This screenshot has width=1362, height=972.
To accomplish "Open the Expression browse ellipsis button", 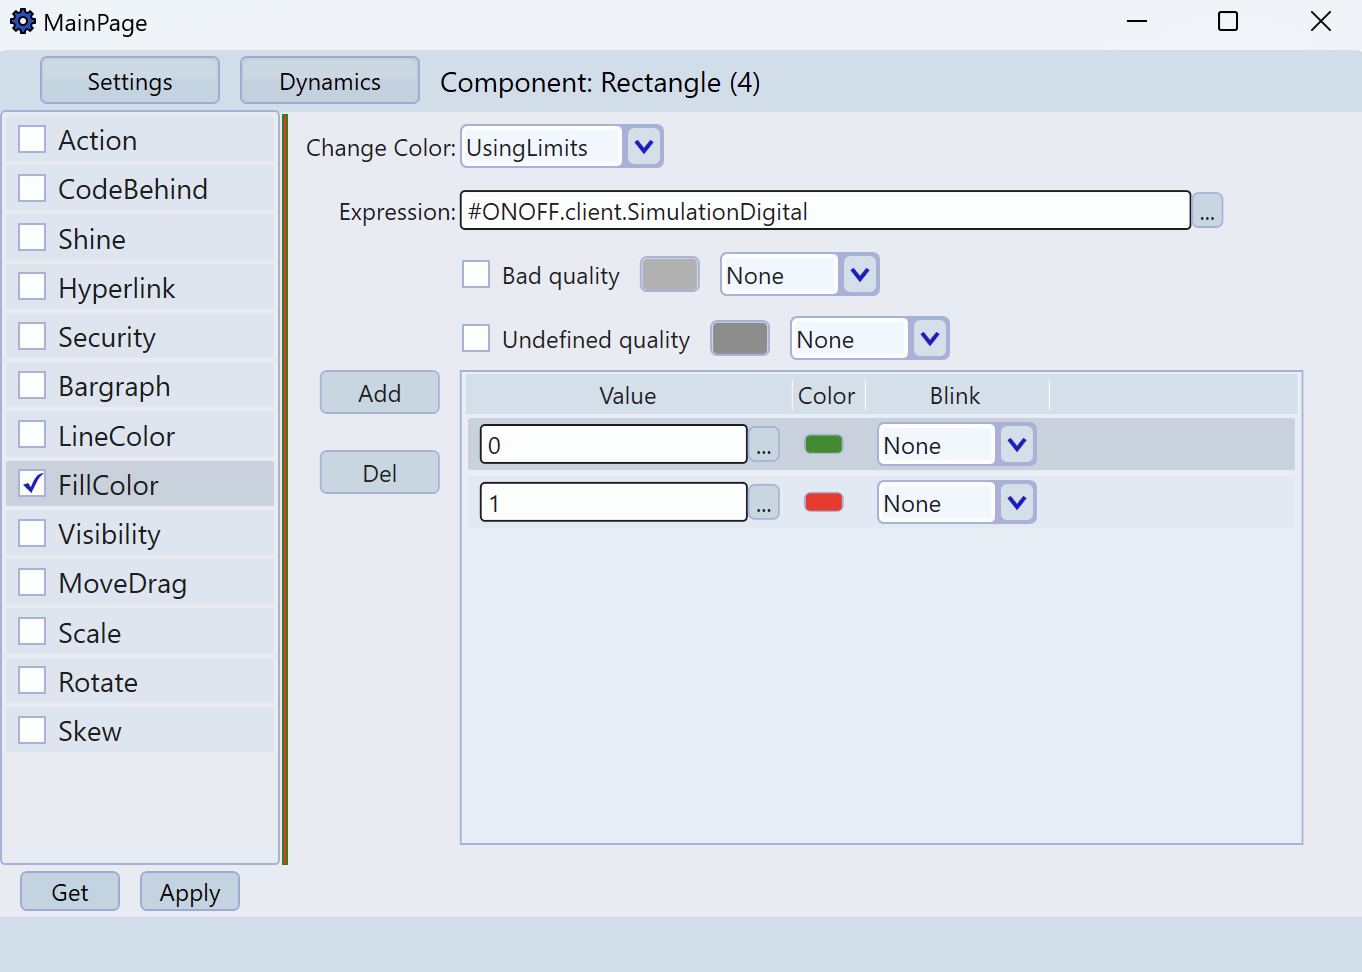I will [1207, 211].
